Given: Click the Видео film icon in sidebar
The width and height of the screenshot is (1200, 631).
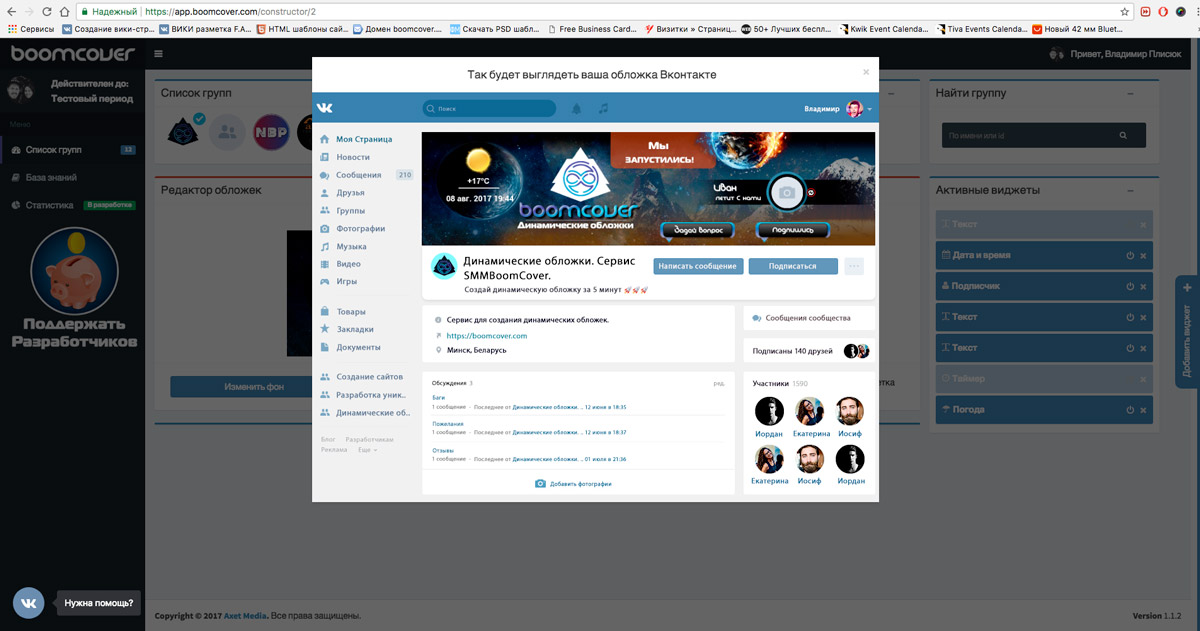Looking at the screenshot, I should coord(325,264).
